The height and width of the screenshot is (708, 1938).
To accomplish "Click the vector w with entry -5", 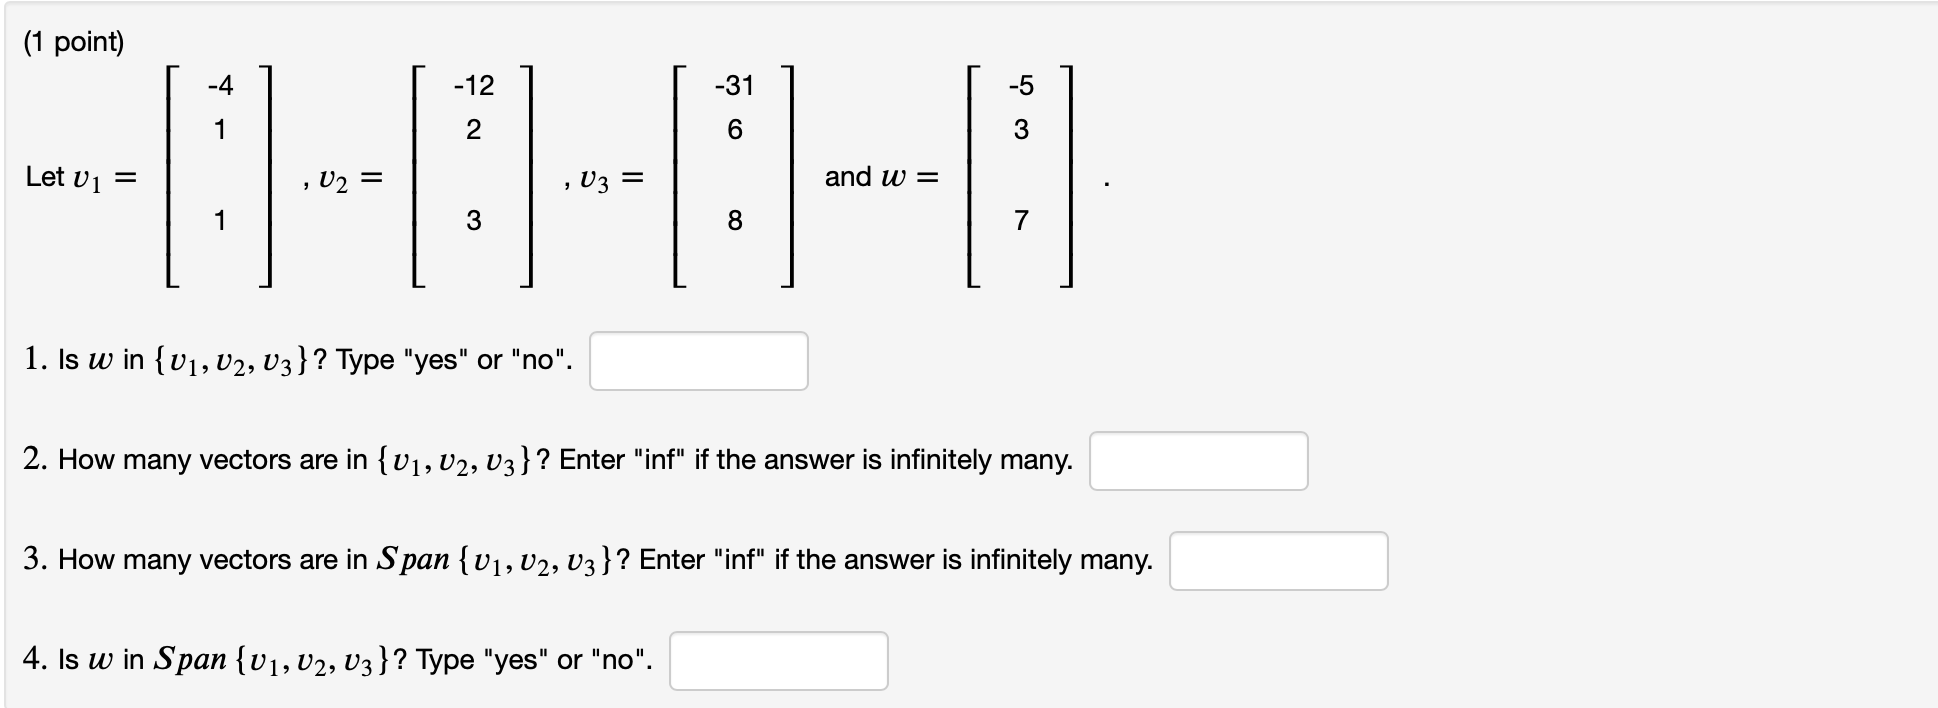I will click(x=1020, y=175).
